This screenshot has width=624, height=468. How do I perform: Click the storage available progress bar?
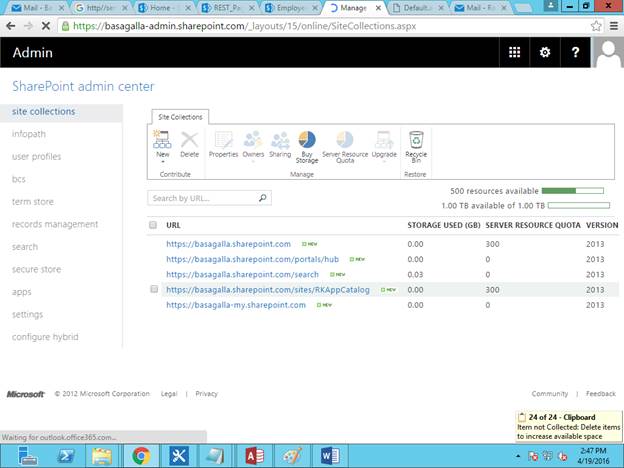579,205
